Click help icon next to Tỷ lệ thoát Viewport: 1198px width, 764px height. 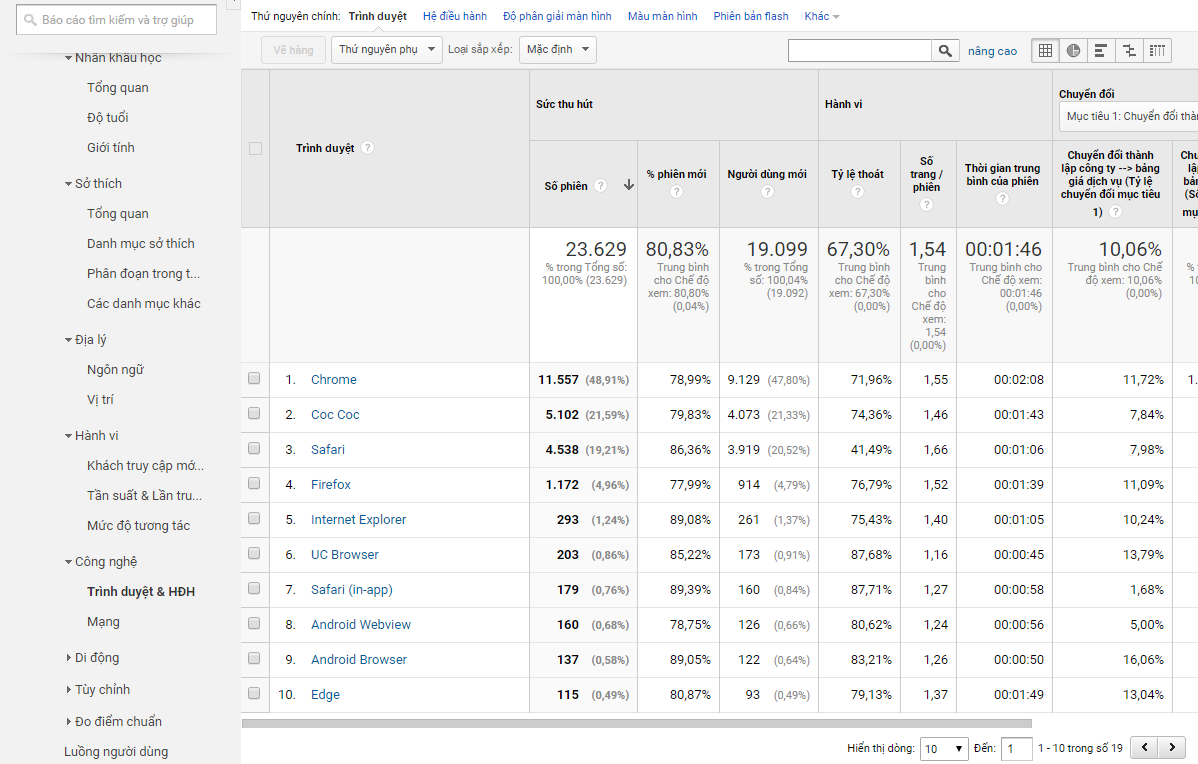click(857, 192)
